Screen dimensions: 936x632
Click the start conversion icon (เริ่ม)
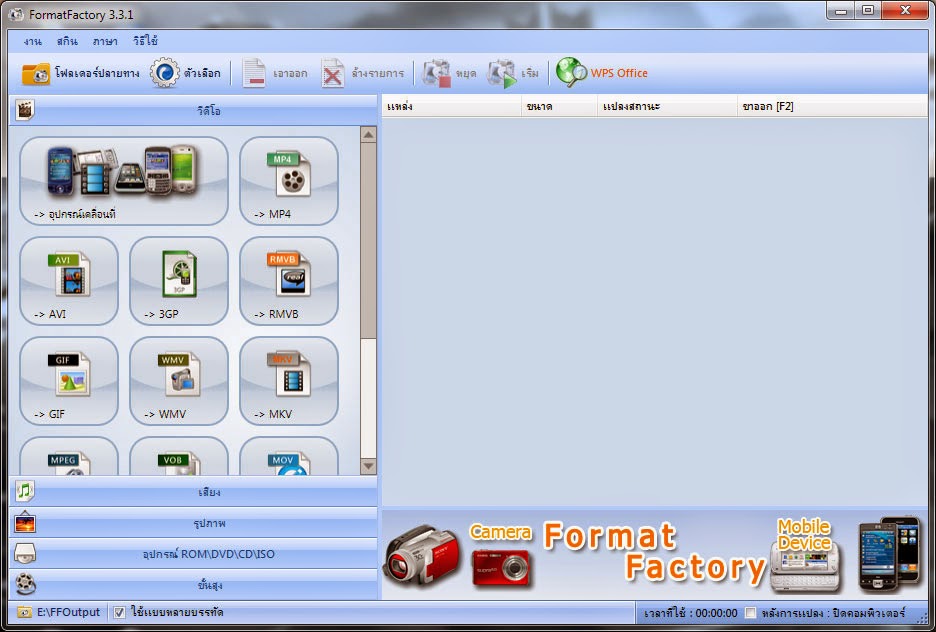(x=502, y=73)
